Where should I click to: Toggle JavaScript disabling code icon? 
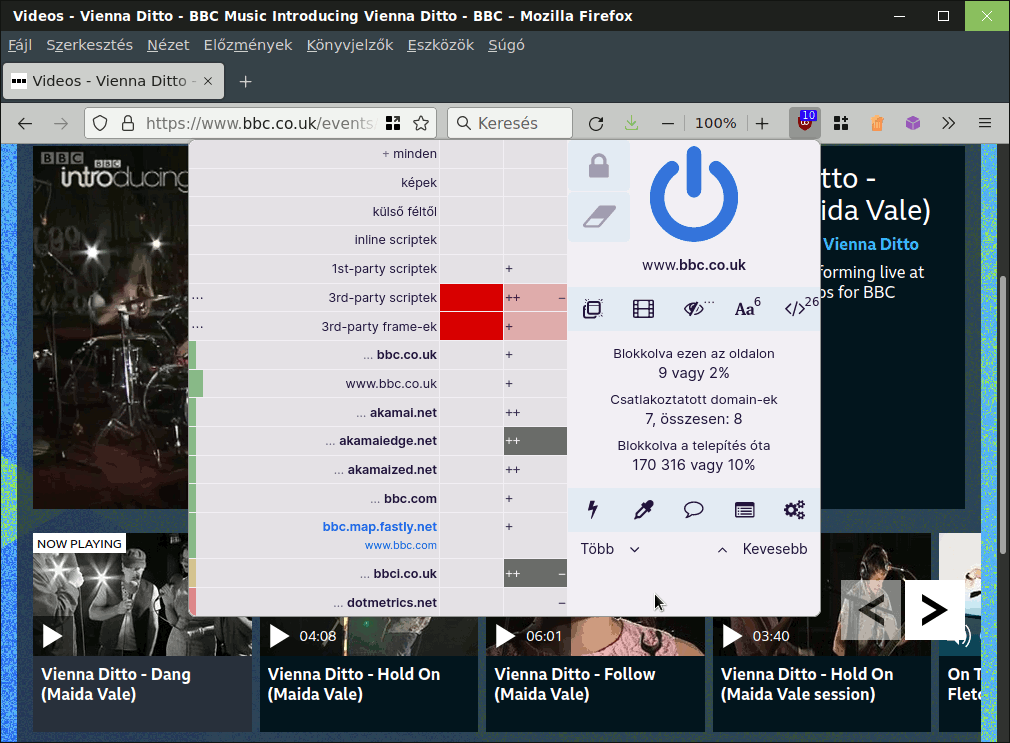click(796, 309)
